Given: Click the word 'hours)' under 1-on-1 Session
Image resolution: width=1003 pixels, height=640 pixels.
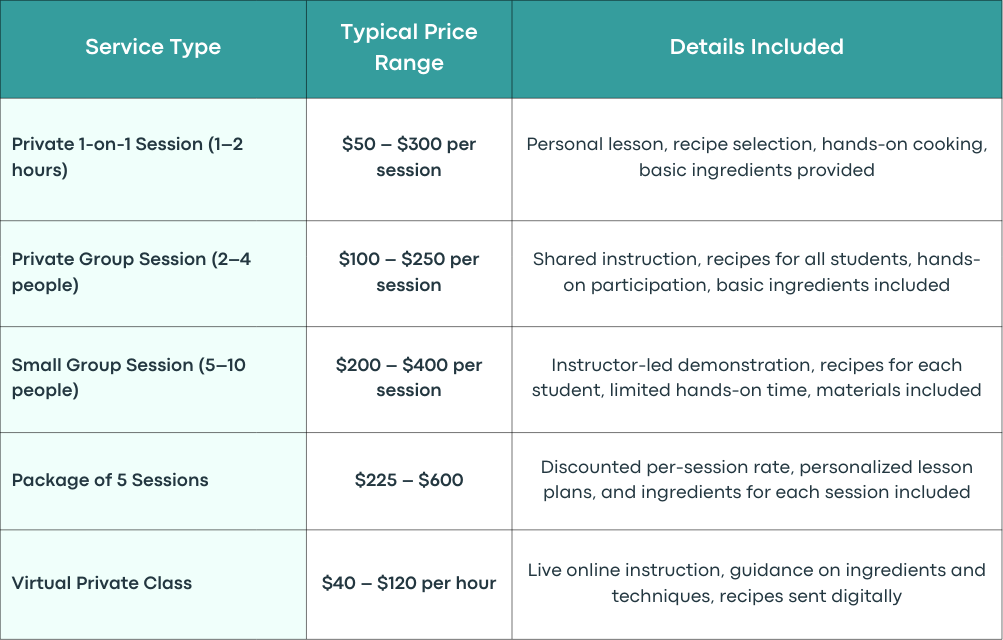Looking at the screenshot, I should click(x=40, y=171).
